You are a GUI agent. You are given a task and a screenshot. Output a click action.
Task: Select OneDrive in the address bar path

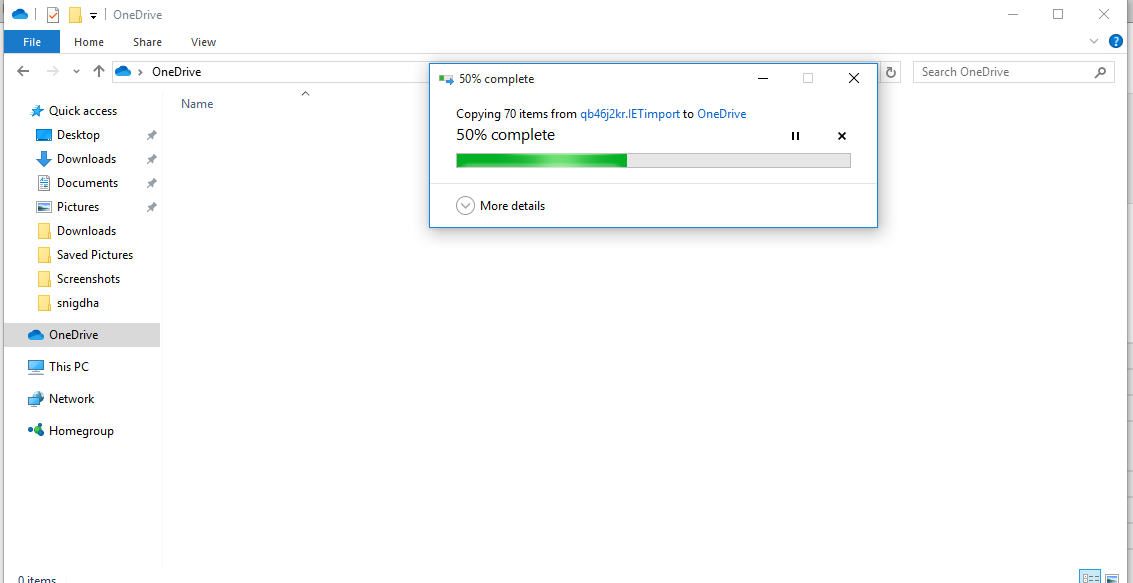tap(176, 72)
